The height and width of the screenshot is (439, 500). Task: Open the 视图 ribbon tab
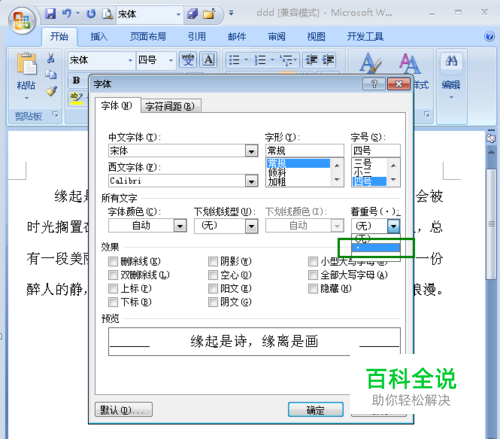(x=316, y=37)
